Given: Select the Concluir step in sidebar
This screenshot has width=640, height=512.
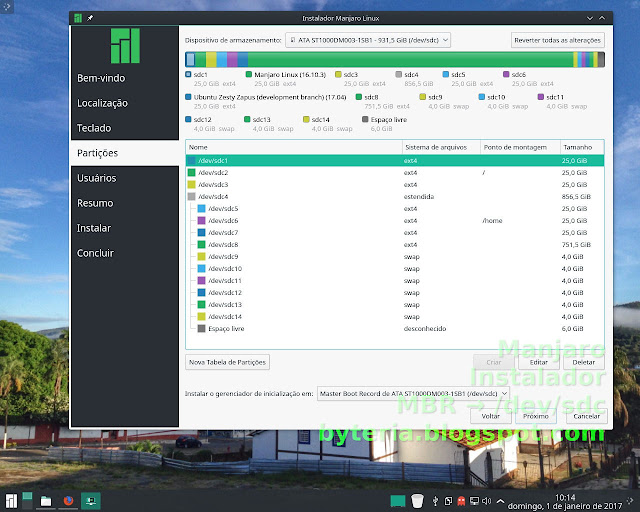Looking at the screenshot, I should coord(125,253).
